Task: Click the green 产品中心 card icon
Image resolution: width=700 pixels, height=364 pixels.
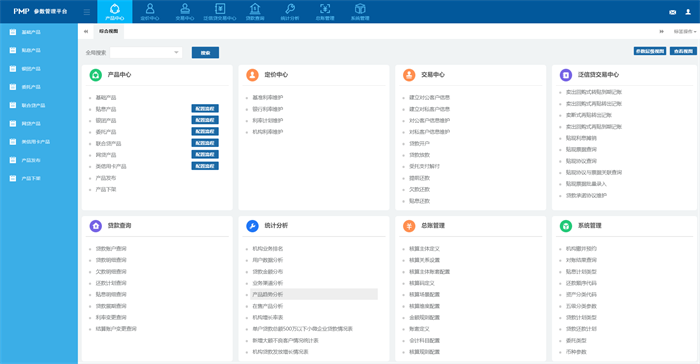Action: (96, 75)
